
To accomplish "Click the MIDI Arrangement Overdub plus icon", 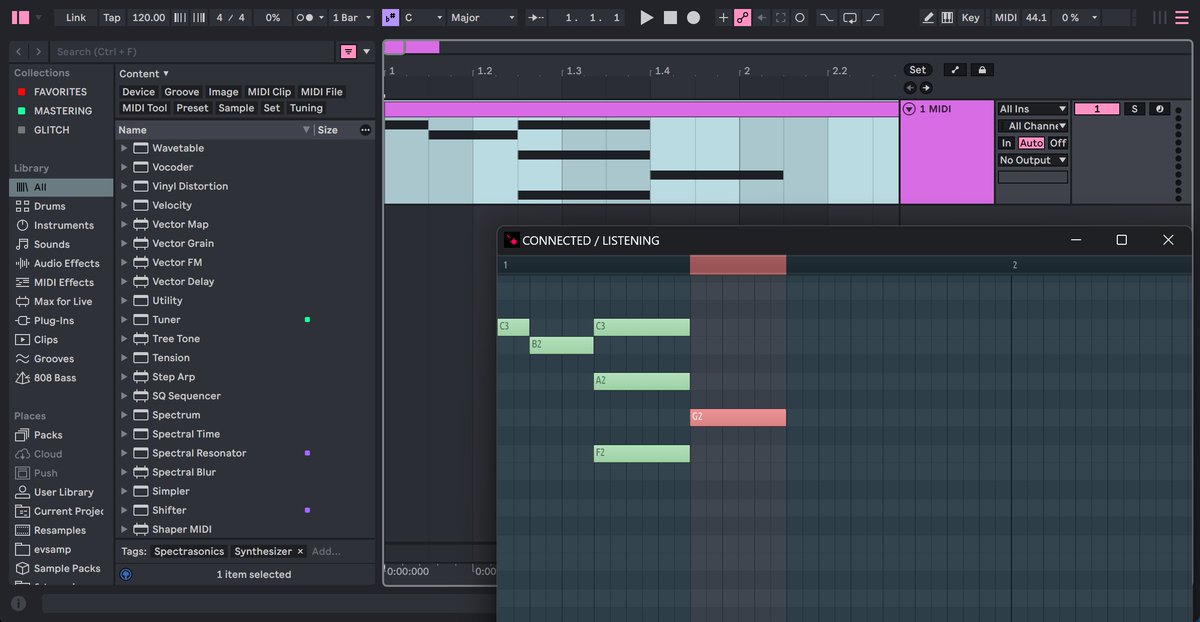I will pyautogui.click(x=724, y=18).
